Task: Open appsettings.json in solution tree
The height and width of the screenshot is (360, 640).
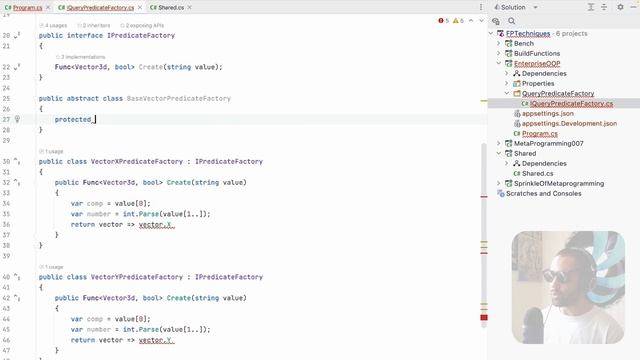Action: coord(548,113)
